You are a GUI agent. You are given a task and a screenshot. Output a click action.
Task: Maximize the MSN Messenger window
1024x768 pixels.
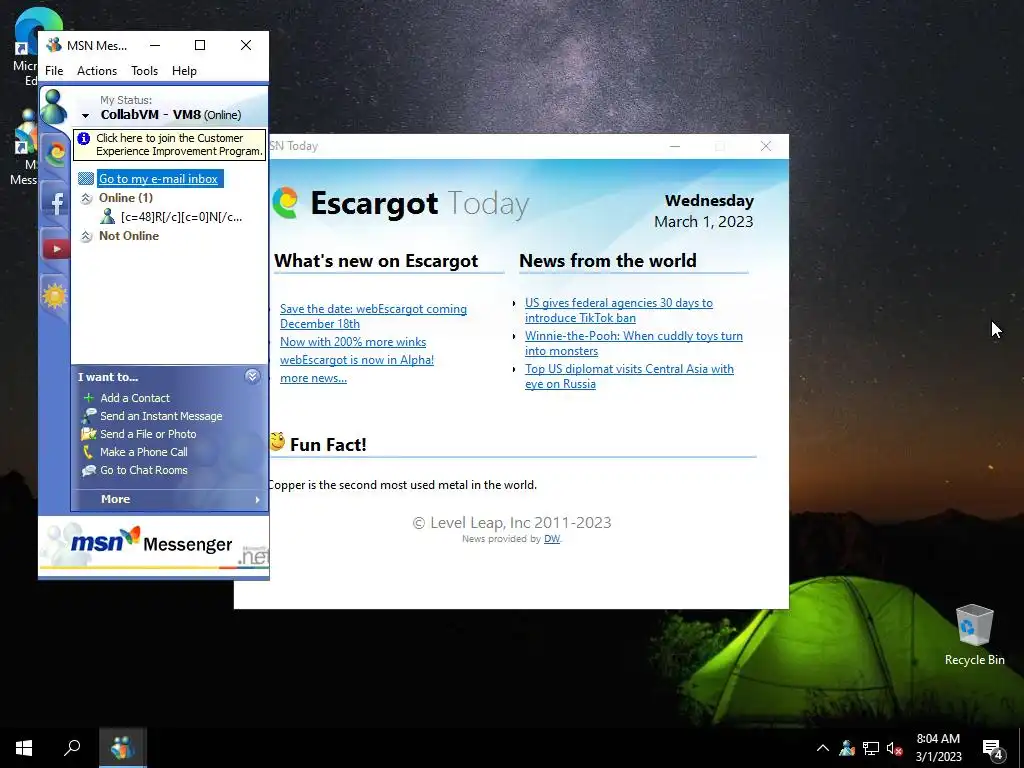200,45
